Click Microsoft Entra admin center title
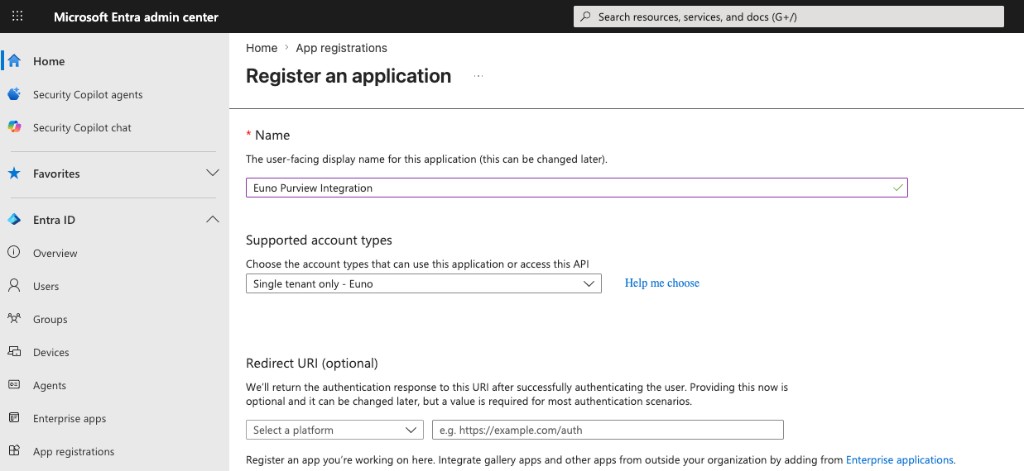 coord(136,17)
